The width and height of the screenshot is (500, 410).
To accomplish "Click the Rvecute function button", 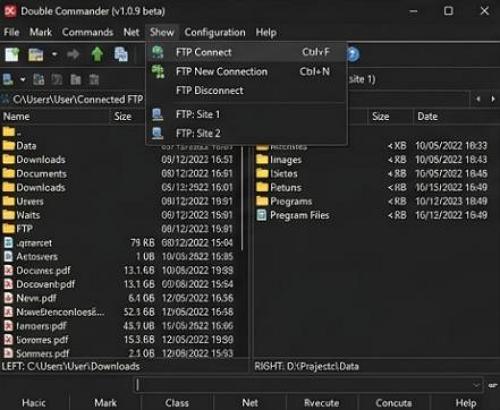I will click(x=321, y=403).
